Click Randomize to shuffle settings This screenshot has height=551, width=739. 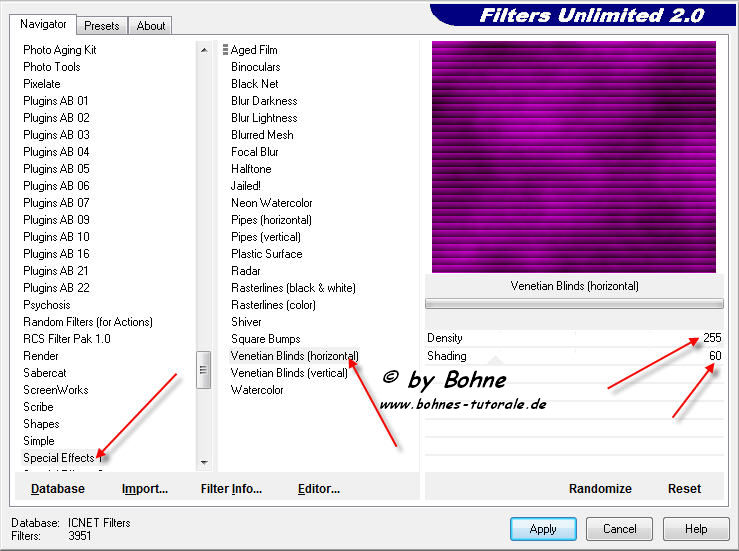click(600, 489)
